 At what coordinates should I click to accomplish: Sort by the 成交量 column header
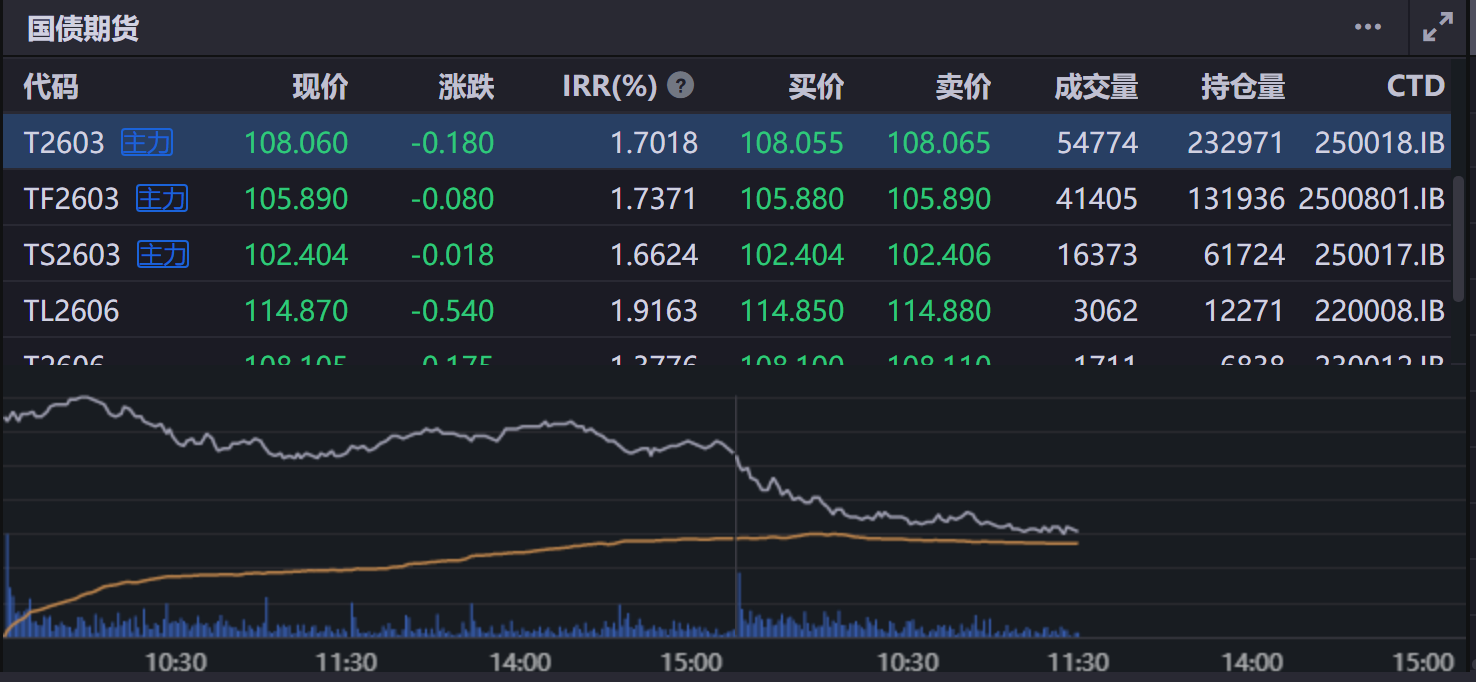(x=1096, y=87)
